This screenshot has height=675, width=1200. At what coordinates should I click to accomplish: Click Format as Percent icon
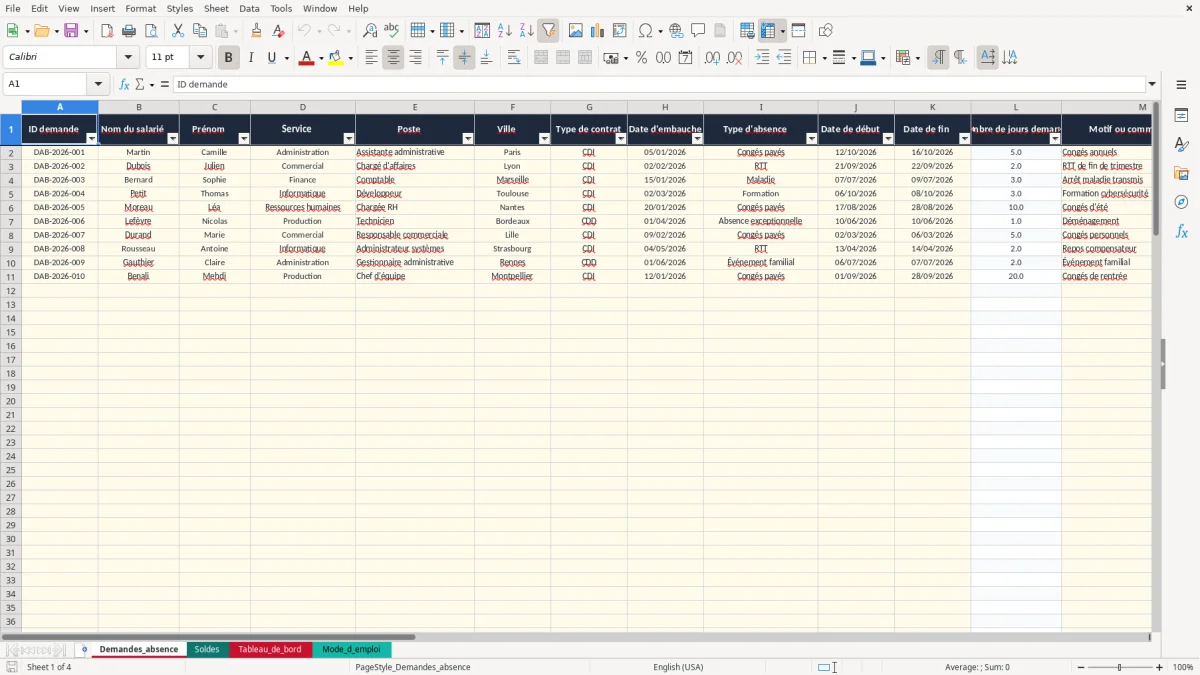pyautogui.click(x=641, y=58)
